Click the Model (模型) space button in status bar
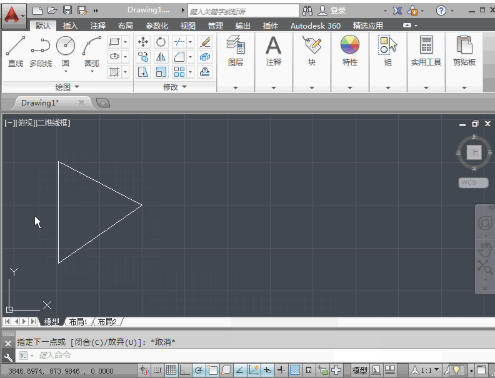Viewport: 495px width, 378px height. 360,370
